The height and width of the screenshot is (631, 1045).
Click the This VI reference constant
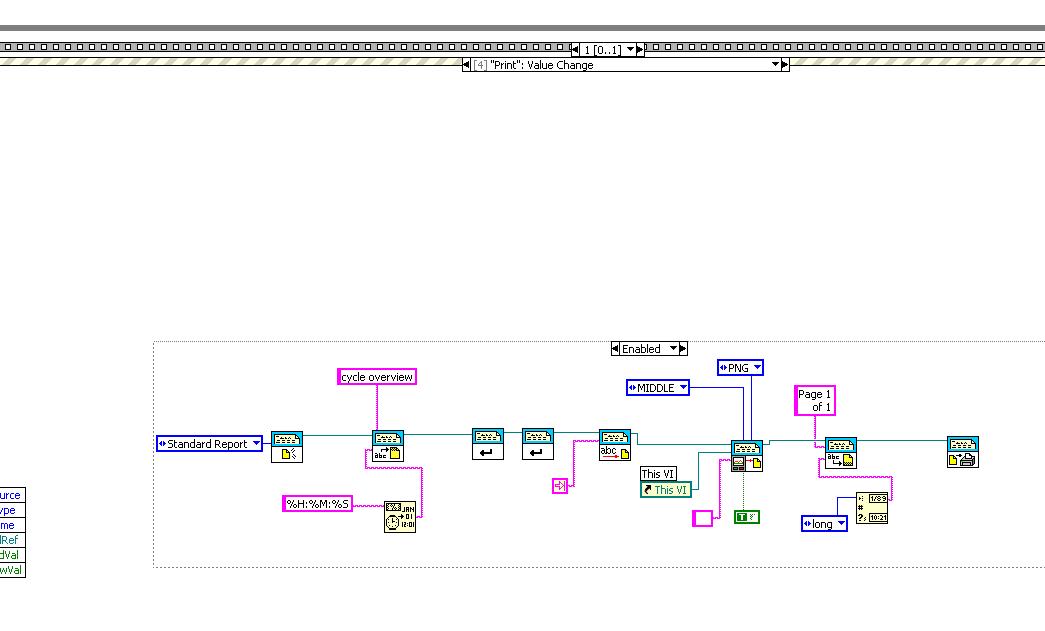point(666,490)
